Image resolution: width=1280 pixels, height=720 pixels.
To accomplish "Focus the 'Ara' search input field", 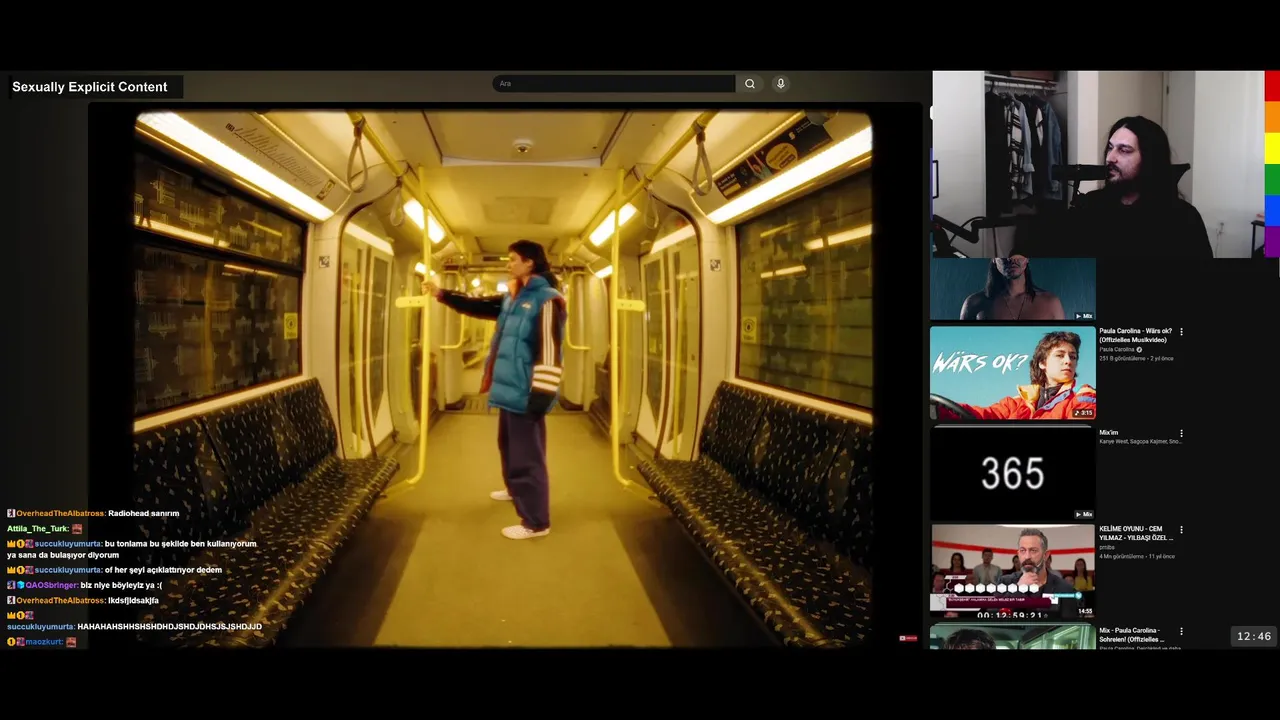I will 614,84.
